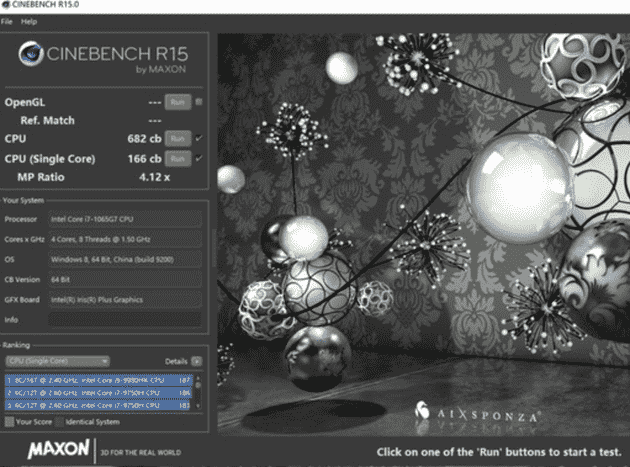Click the rendered scene preview image
Screen dimensions: 630x467
pyautogui.click(x=423, y=234)
